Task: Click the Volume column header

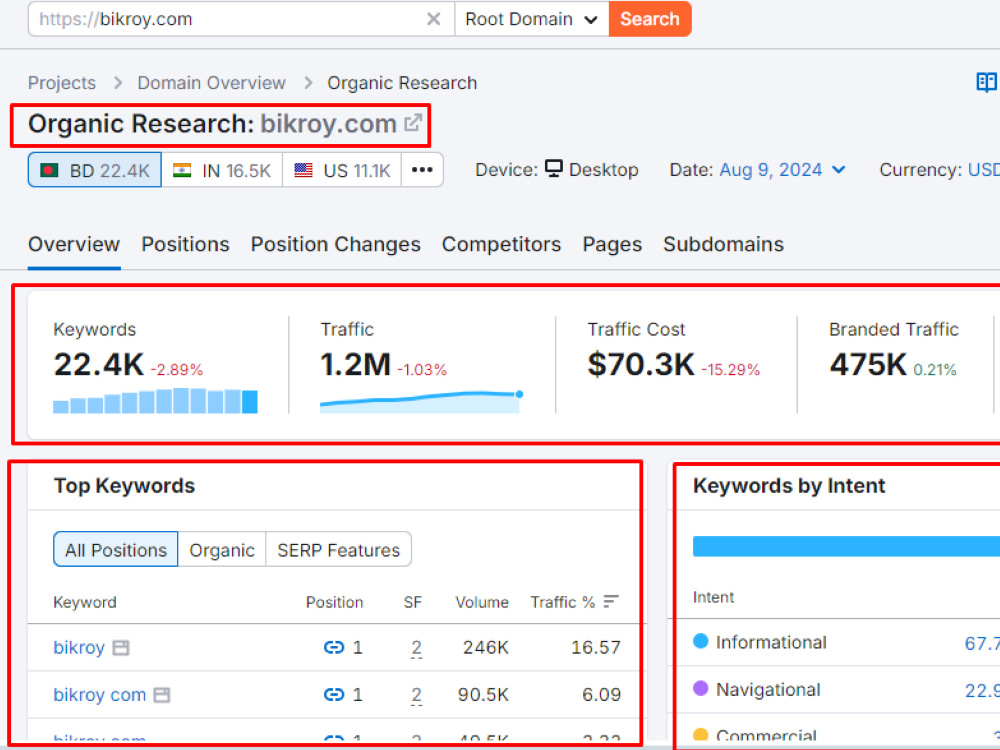Action: (482, 602)
